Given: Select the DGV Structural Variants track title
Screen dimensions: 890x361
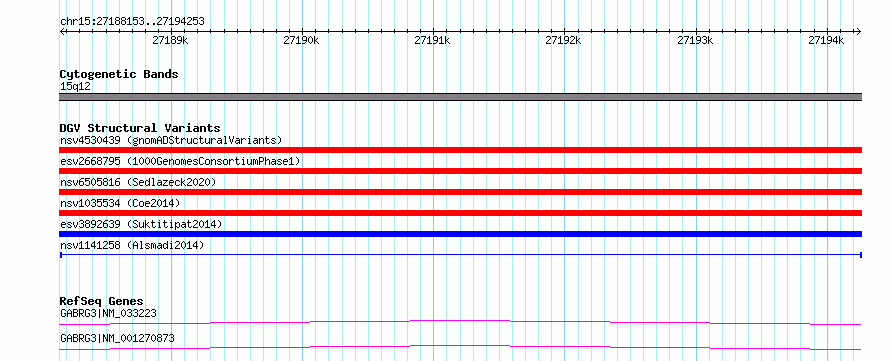Looking at the screenshot, I should pyautogui.click(x=140, y=128).
